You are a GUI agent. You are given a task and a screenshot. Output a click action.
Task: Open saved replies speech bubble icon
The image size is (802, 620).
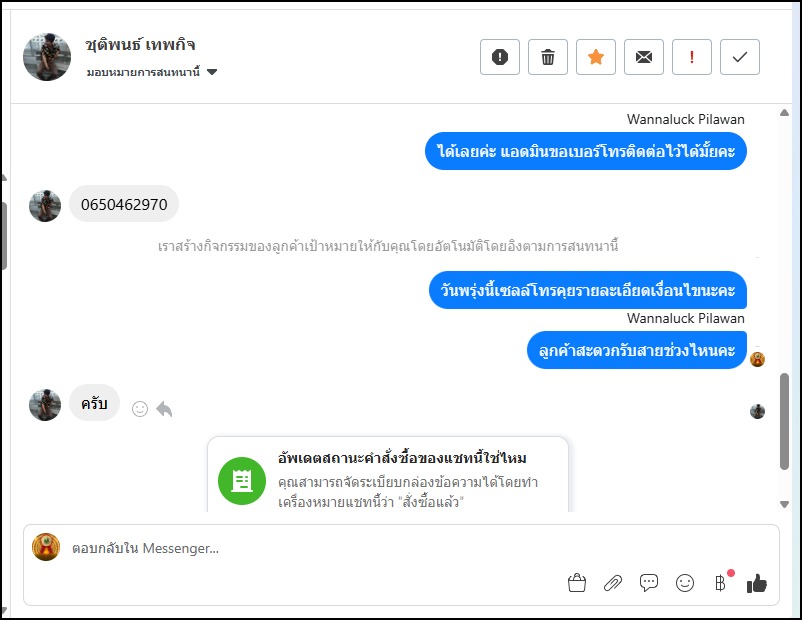(649, 583)
